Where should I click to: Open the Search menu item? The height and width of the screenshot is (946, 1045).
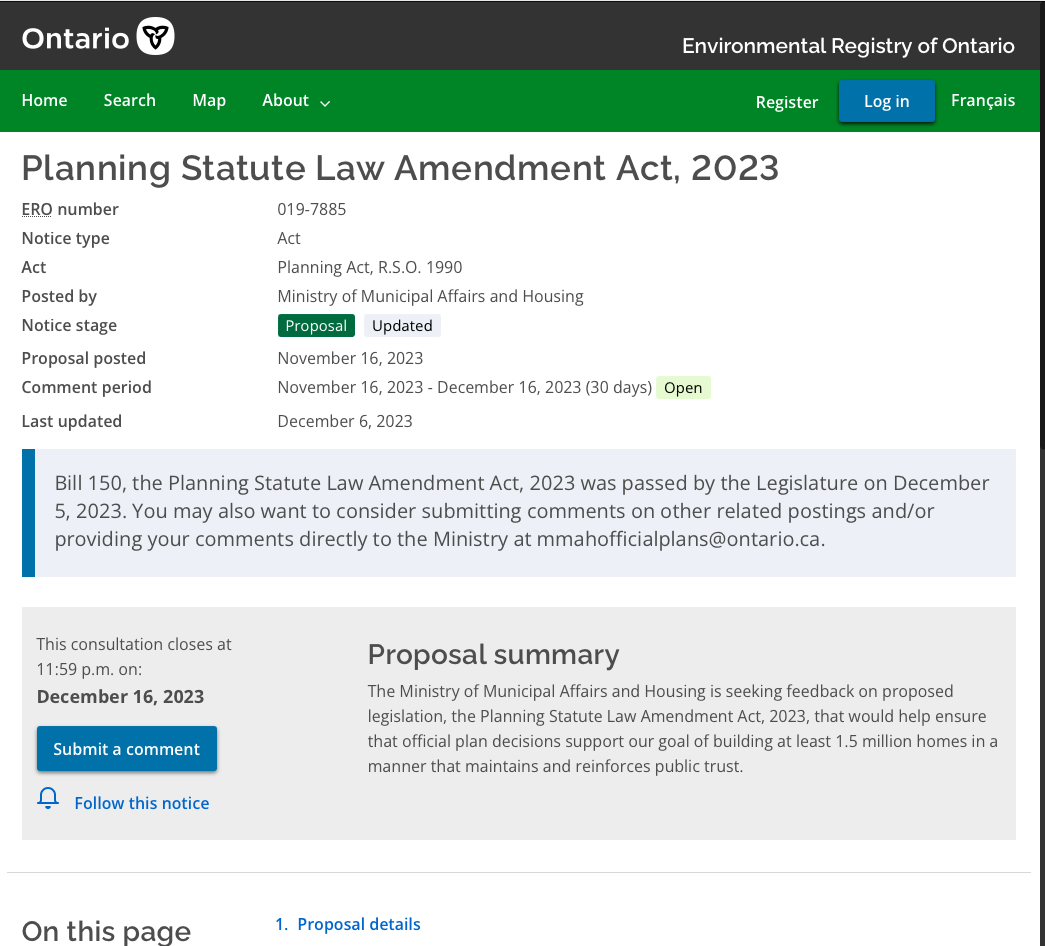click(x=129, y=101)
